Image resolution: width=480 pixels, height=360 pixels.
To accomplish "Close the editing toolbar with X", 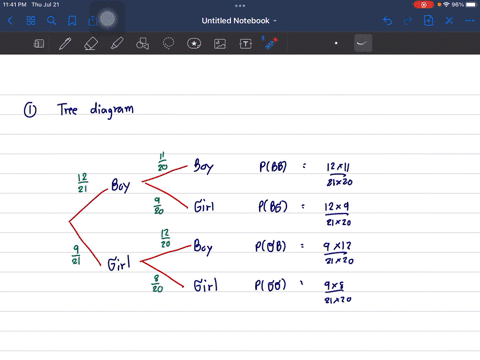I will point(449,21).
